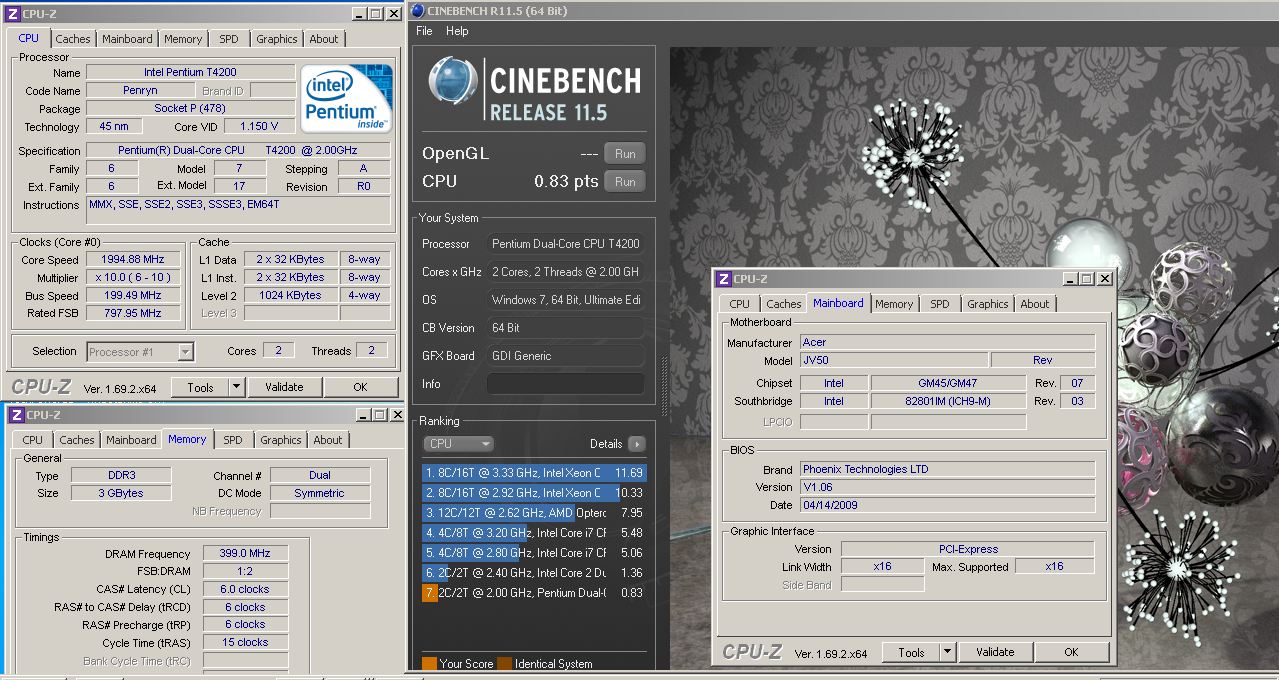Select ranking row 3 AMD Opteron 7.95

[534, 513]
